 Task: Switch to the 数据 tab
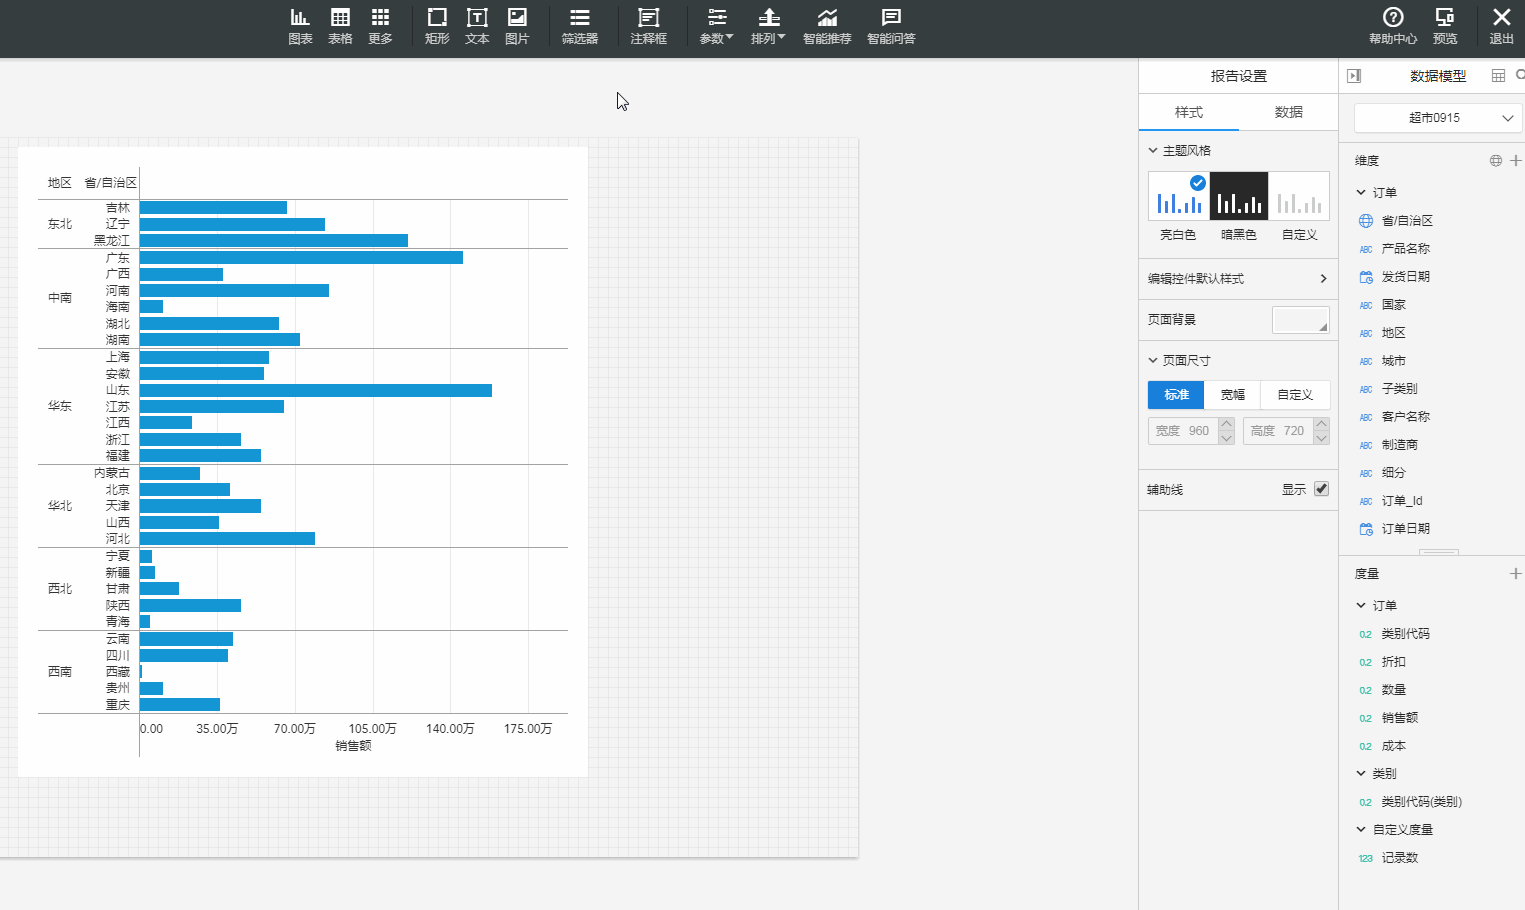click(1288, 112)
